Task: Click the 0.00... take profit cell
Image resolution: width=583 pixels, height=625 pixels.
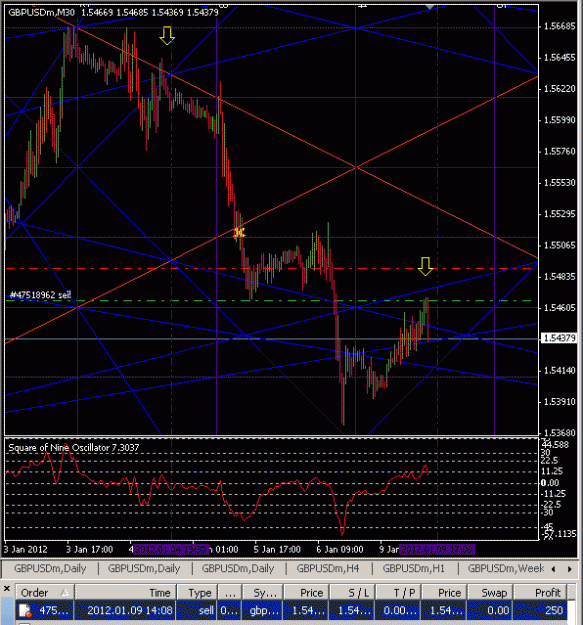Action: click(400, 610)
